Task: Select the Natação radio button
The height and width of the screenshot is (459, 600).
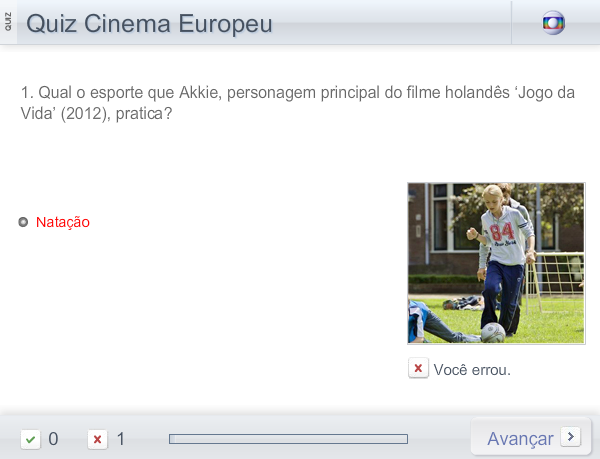Action: [23, 222]
